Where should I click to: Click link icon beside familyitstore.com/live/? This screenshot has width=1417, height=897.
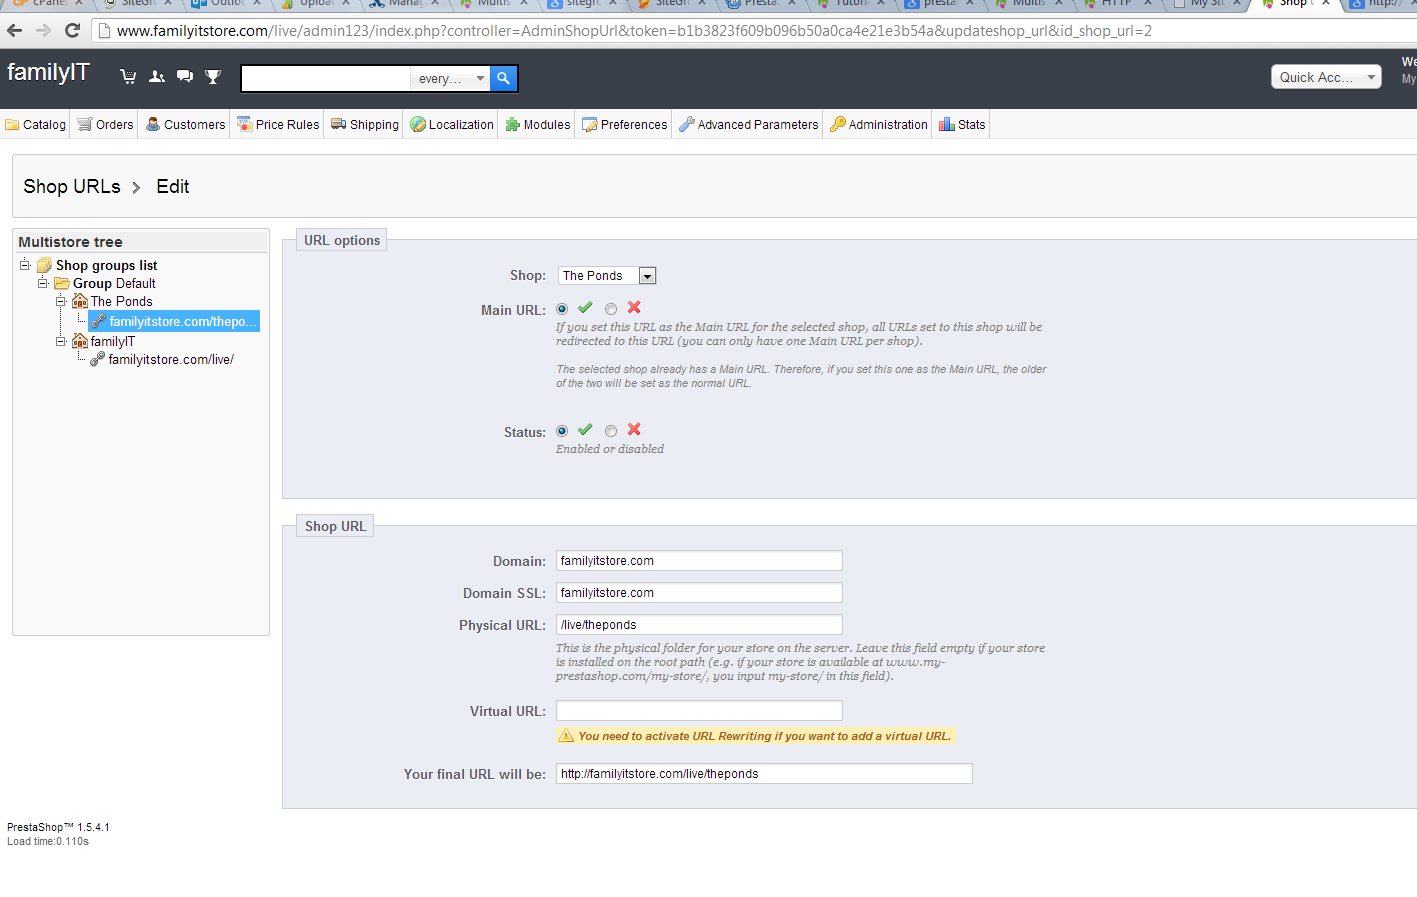tap(98, 359)
